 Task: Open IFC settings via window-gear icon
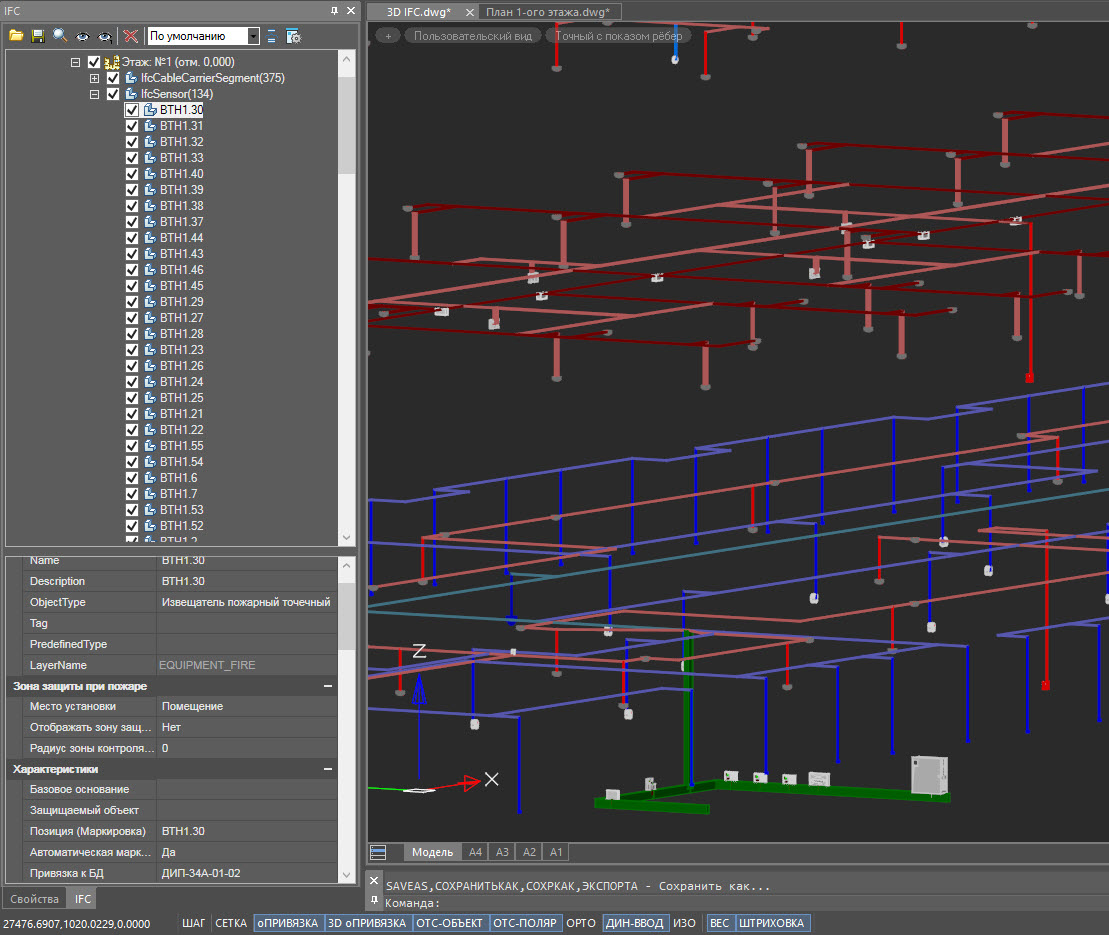293,36
